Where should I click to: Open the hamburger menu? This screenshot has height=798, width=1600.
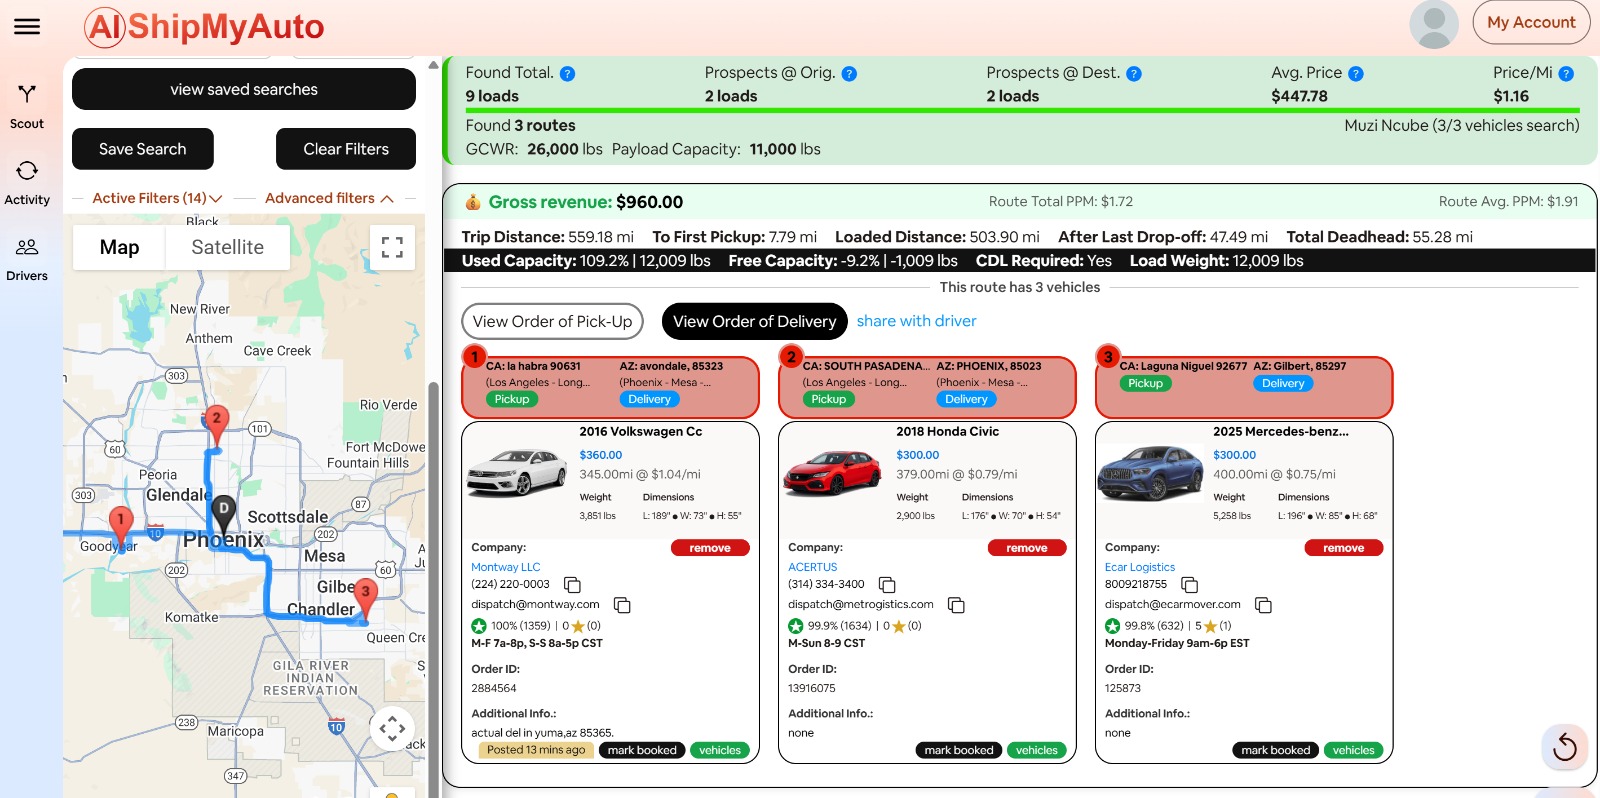(27, 27)
